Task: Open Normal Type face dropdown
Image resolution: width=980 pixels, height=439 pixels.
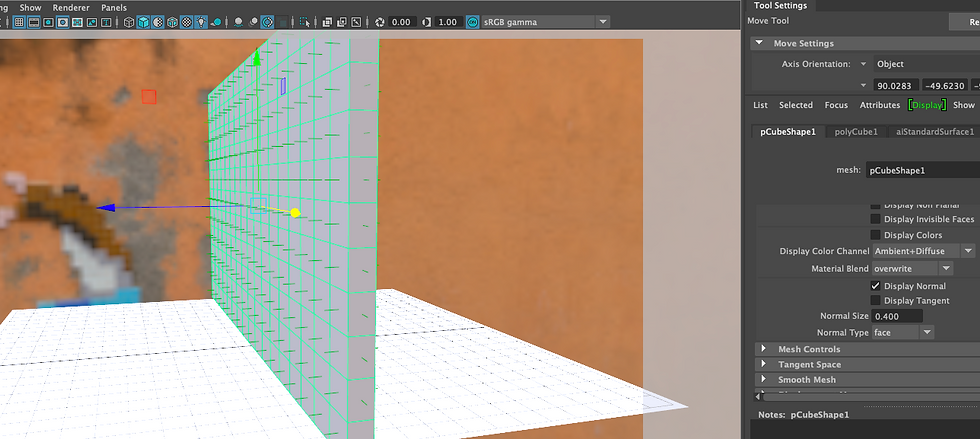Action: tap(903, 333)
